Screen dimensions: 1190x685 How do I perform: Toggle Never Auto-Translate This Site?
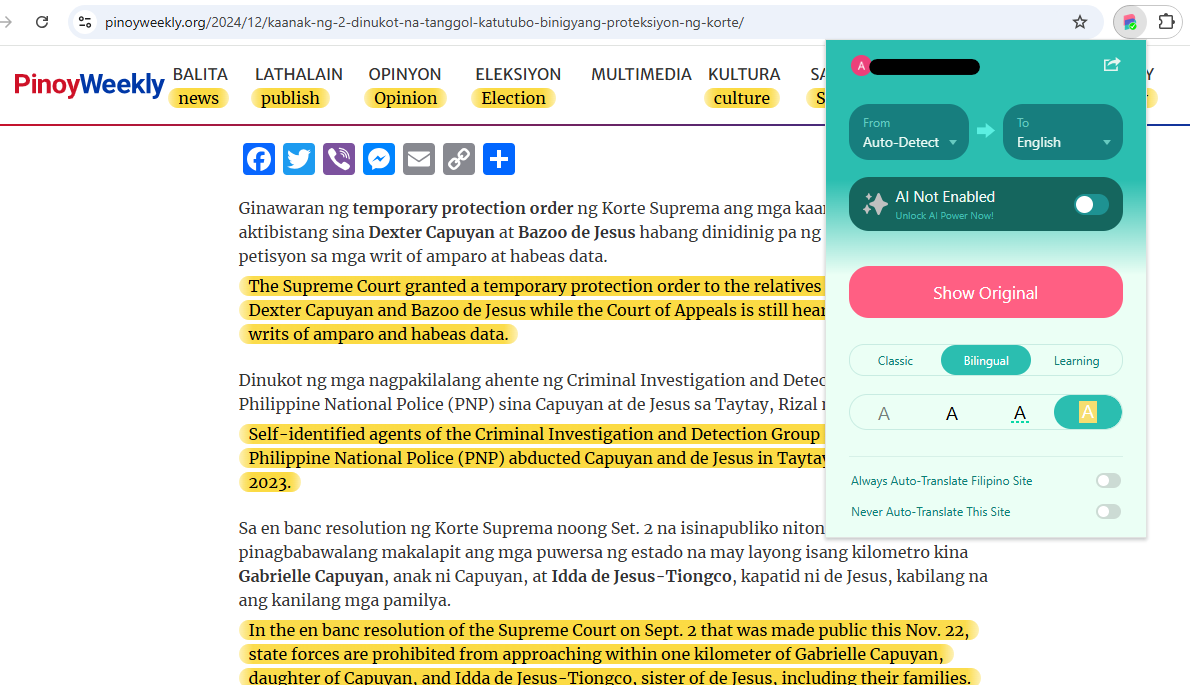click(1108, 512)
